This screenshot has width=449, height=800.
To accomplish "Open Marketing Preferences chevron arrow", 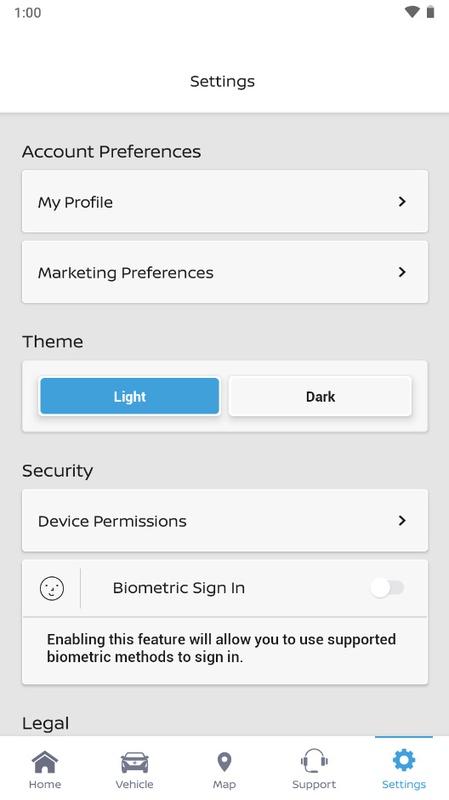I will click(x=402, y=272).
